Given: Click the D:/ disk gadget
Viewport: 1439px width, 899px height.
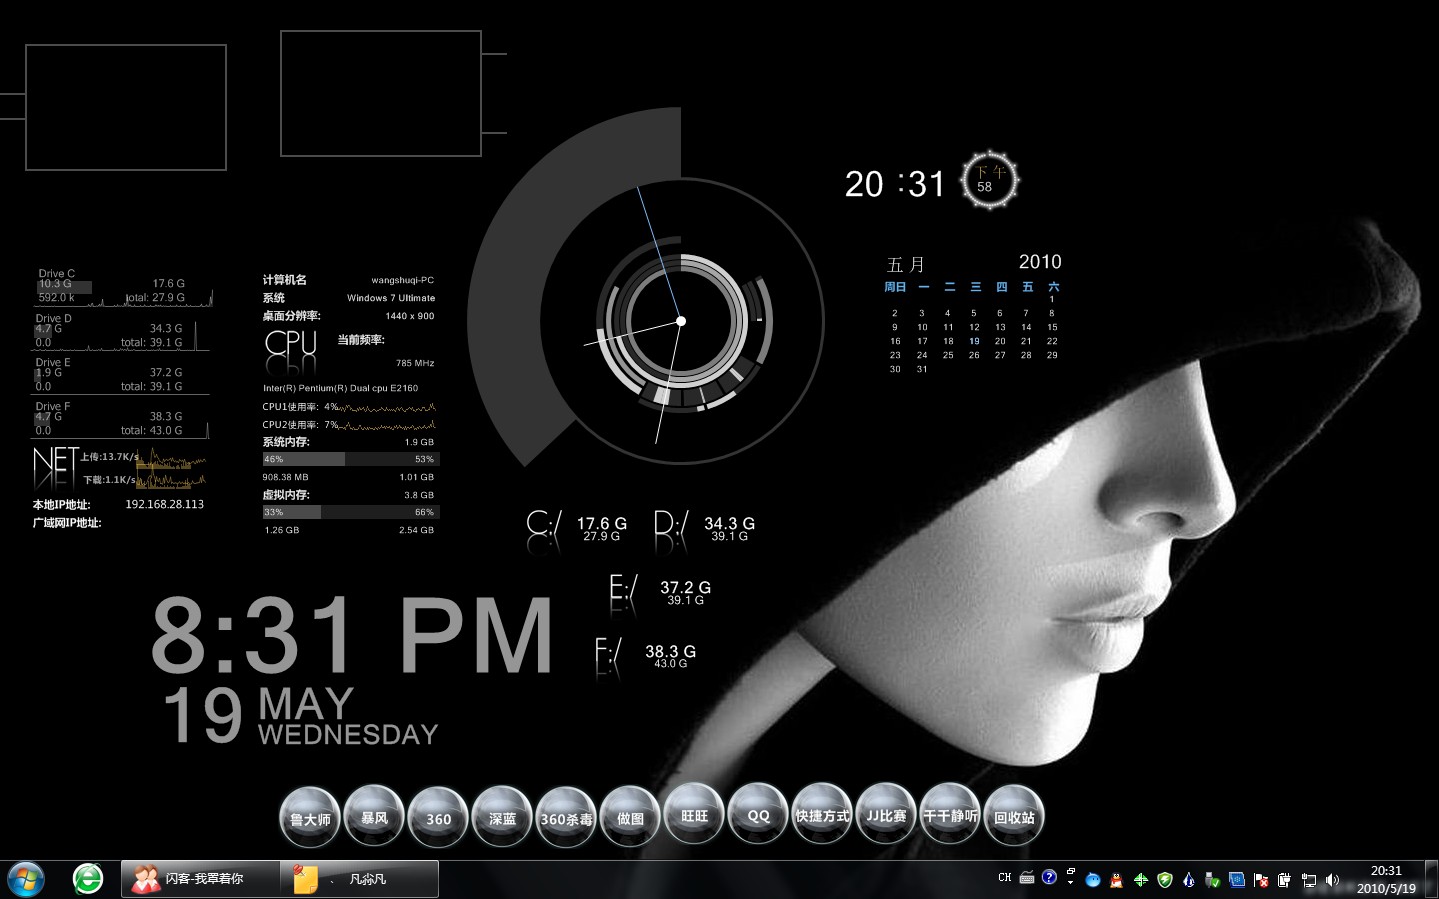Looking at the screenshot, I should pos(705,529).
